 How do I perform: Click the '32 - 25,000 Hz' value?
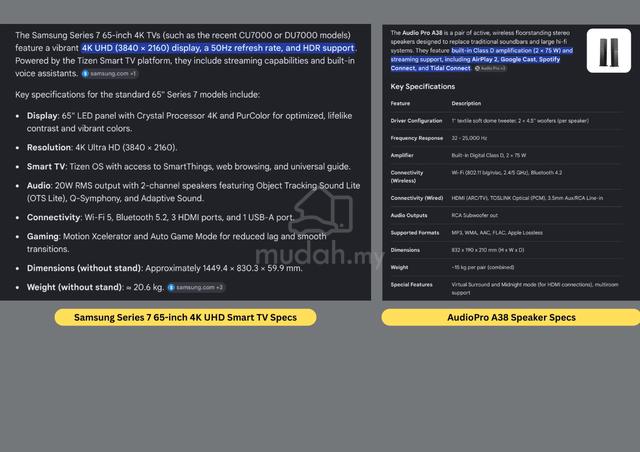tap(469, 138)
